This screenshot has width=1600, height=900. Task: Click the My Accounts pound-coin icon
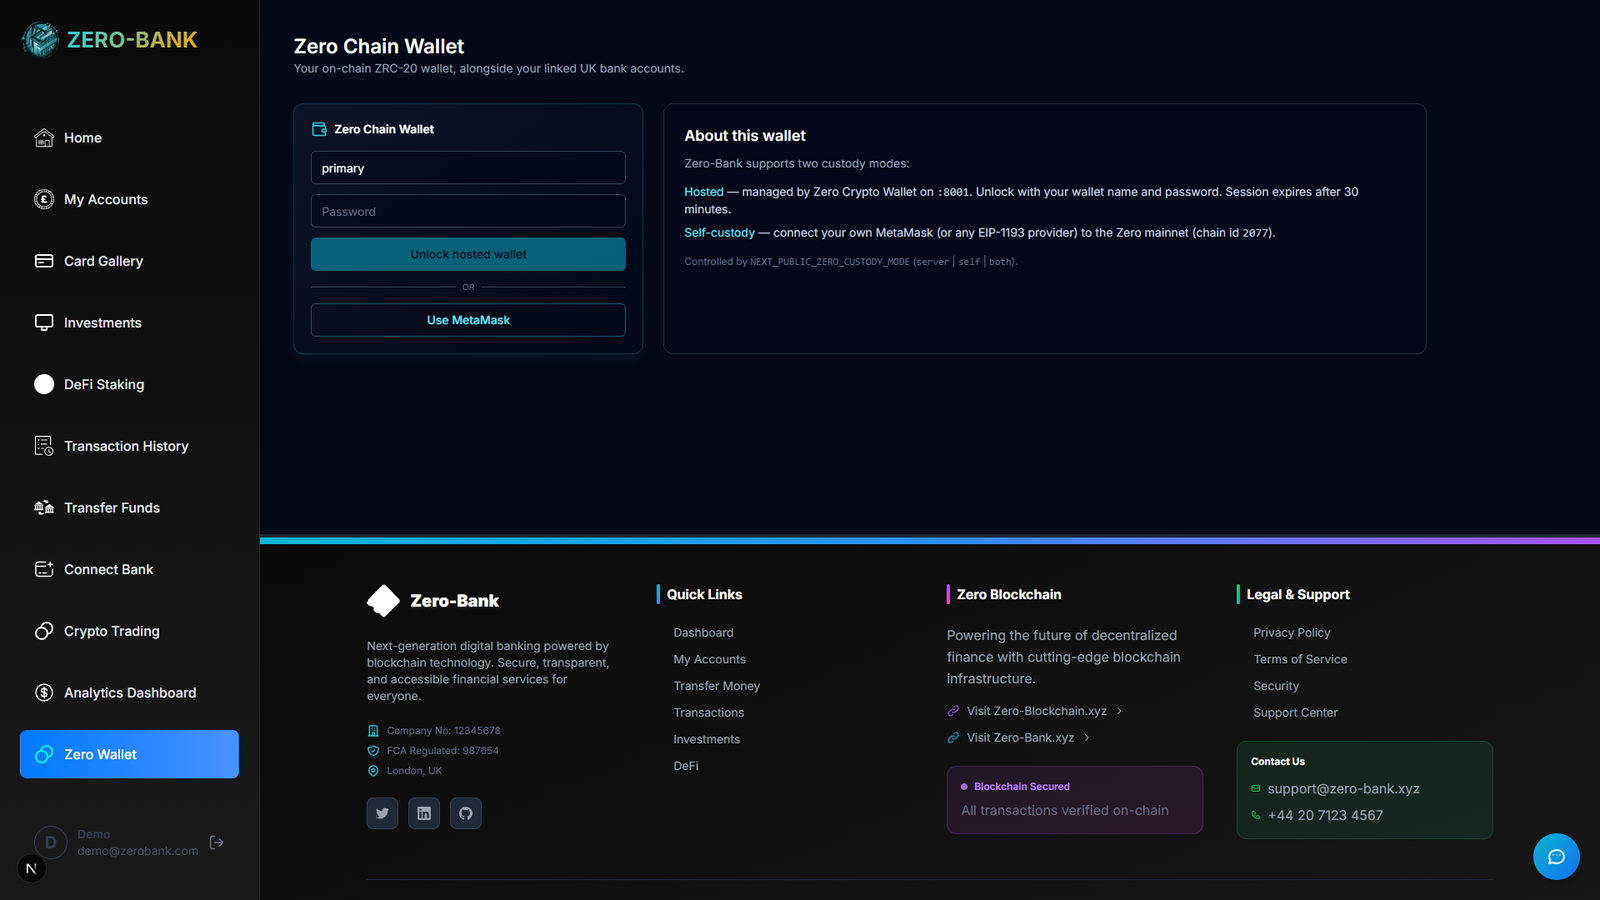pos(44,199)
